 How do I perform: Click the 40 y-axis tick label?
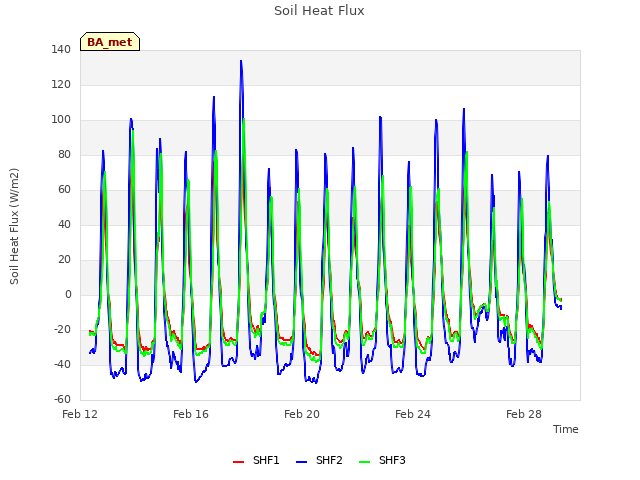64,224
